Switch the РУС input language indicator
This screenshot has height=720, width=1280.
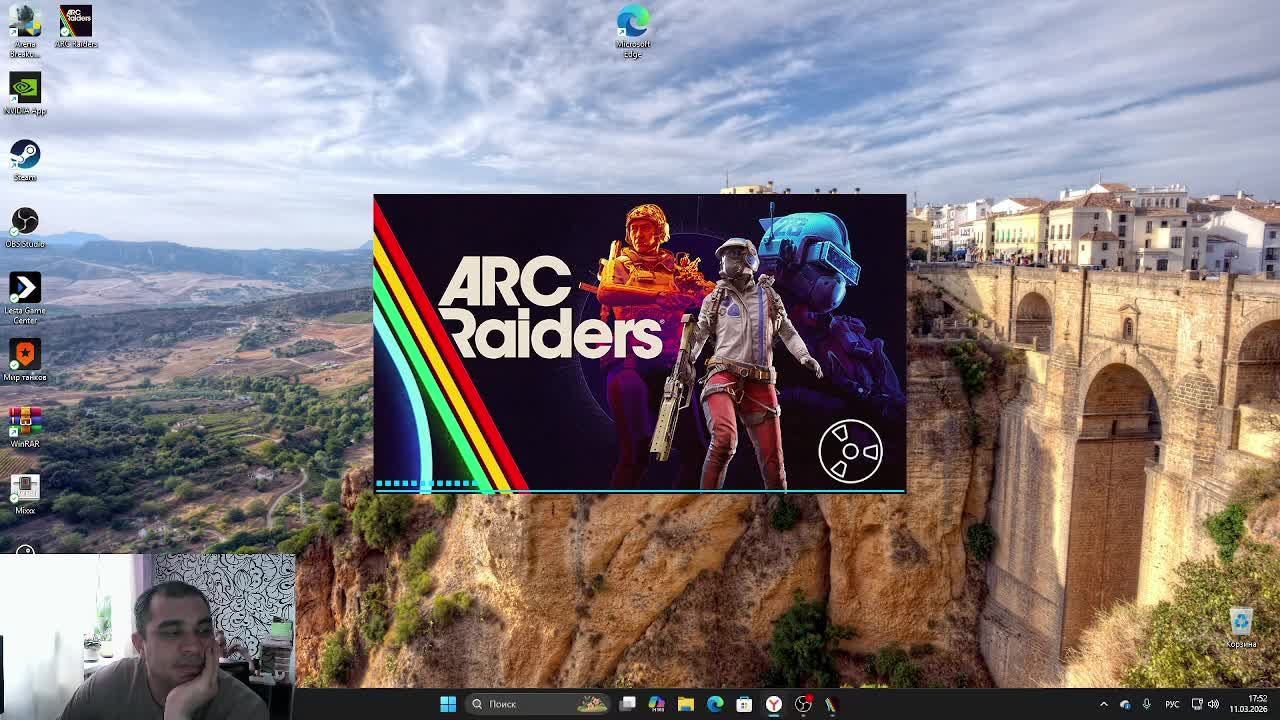coord(1172,704)
